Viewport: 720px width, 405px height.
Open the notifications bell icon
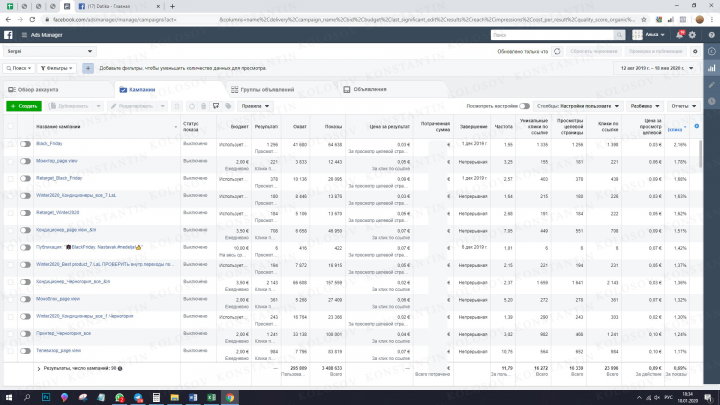coord(680,35)
